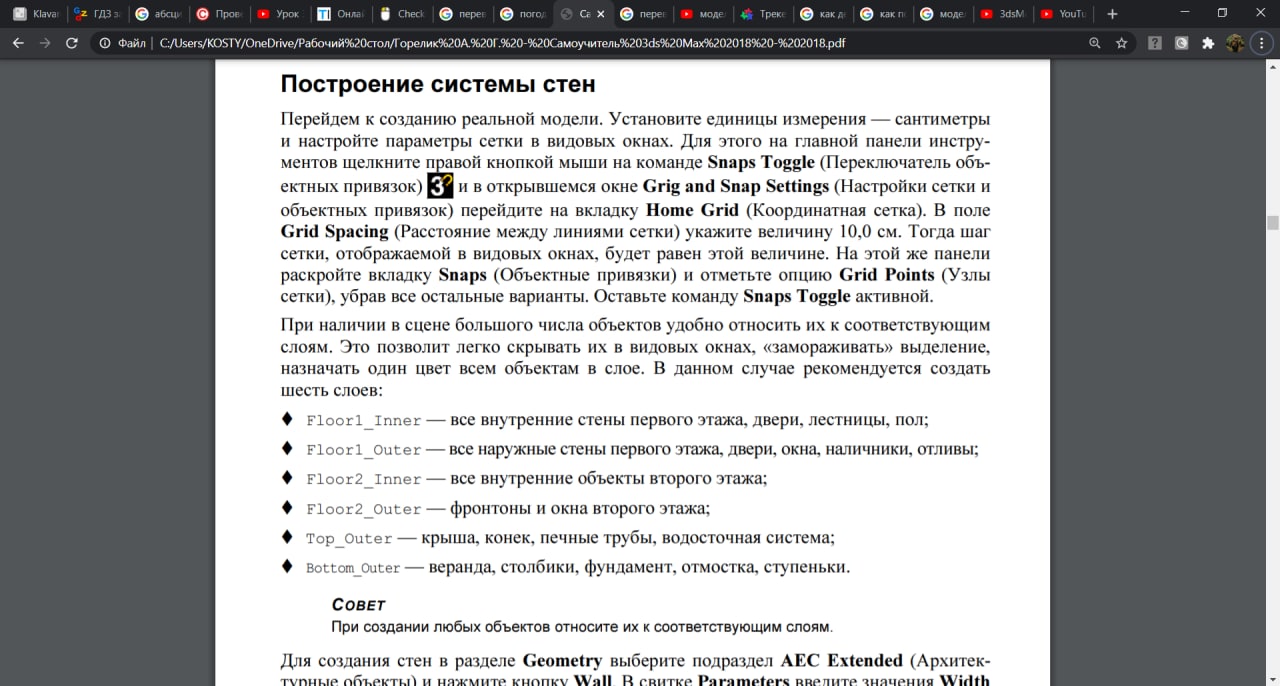Close the active 'Са' PDF tab
The height and width of the screenshot is (686, 1280).
[x=601, y=14]
